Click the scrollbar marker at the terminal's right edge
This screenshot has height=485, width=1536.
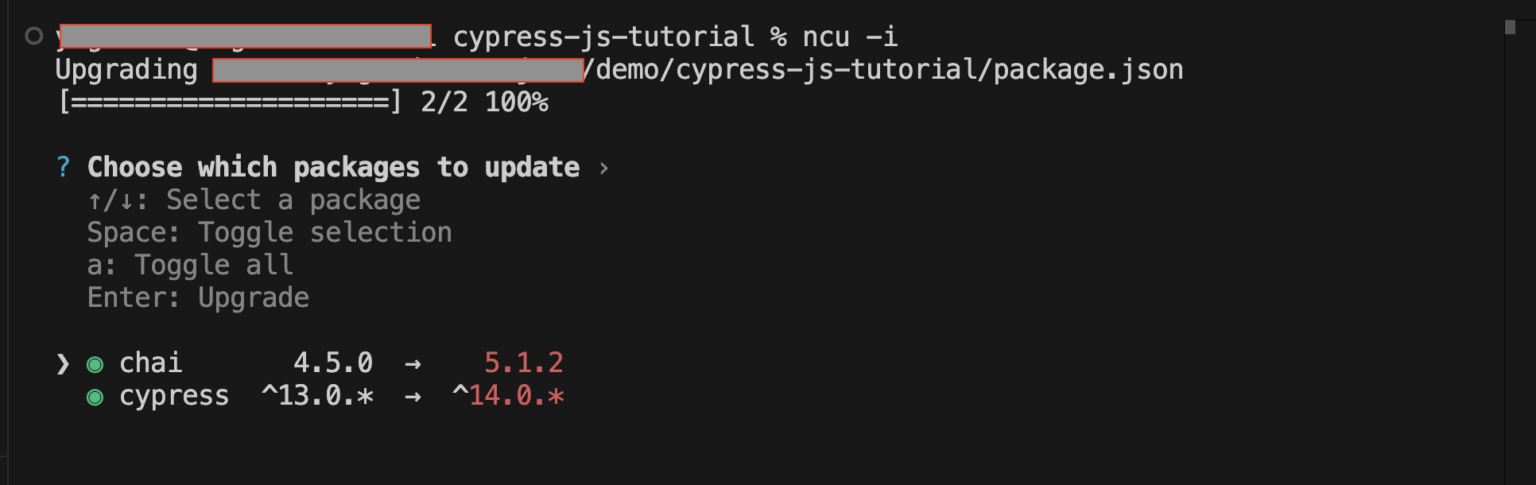pyautogui.click(x=1509, y=27)
